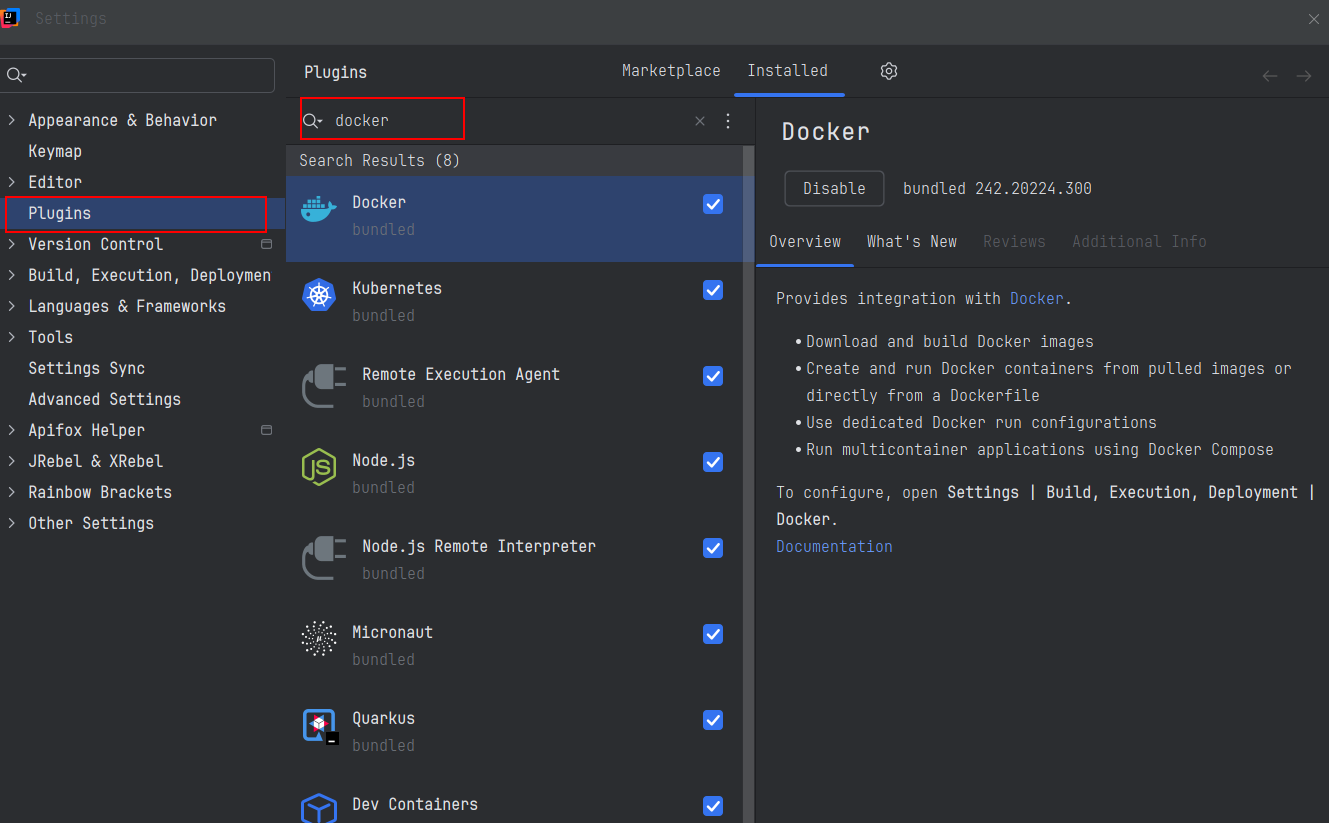The width and height of the screenshot is (1329, 823).
Task: Click the Node.js Remote Interpreter plug icon
Action: coord(324,558)
